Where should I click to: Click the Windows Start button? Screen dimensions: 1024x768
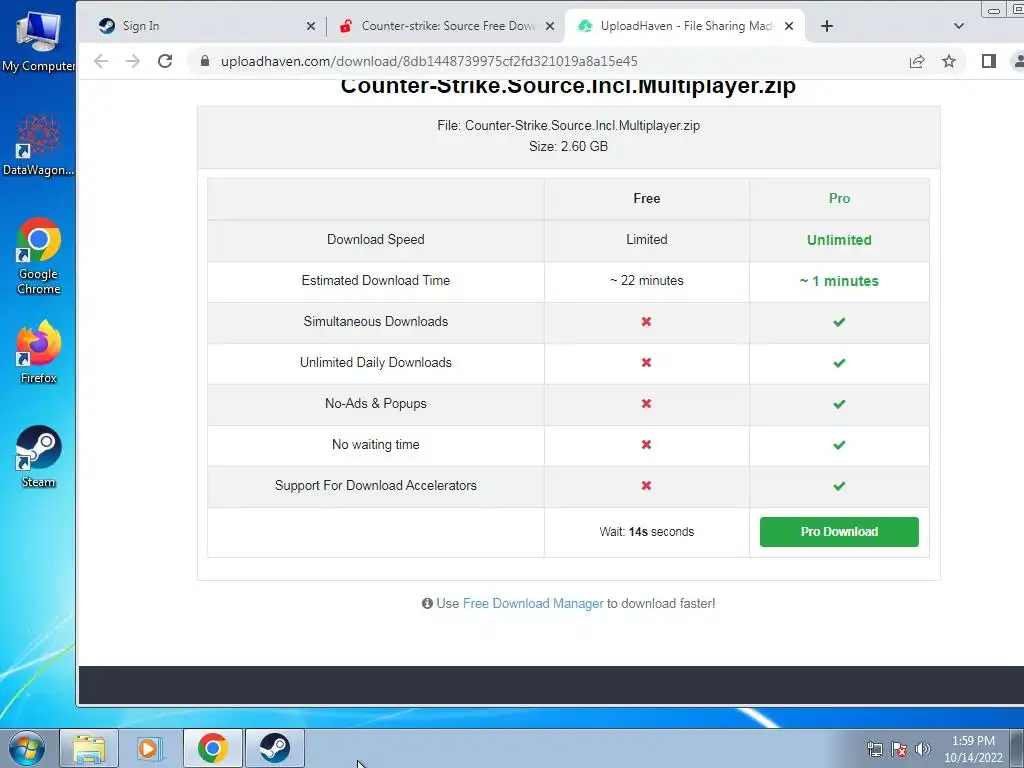pos(27,748)
